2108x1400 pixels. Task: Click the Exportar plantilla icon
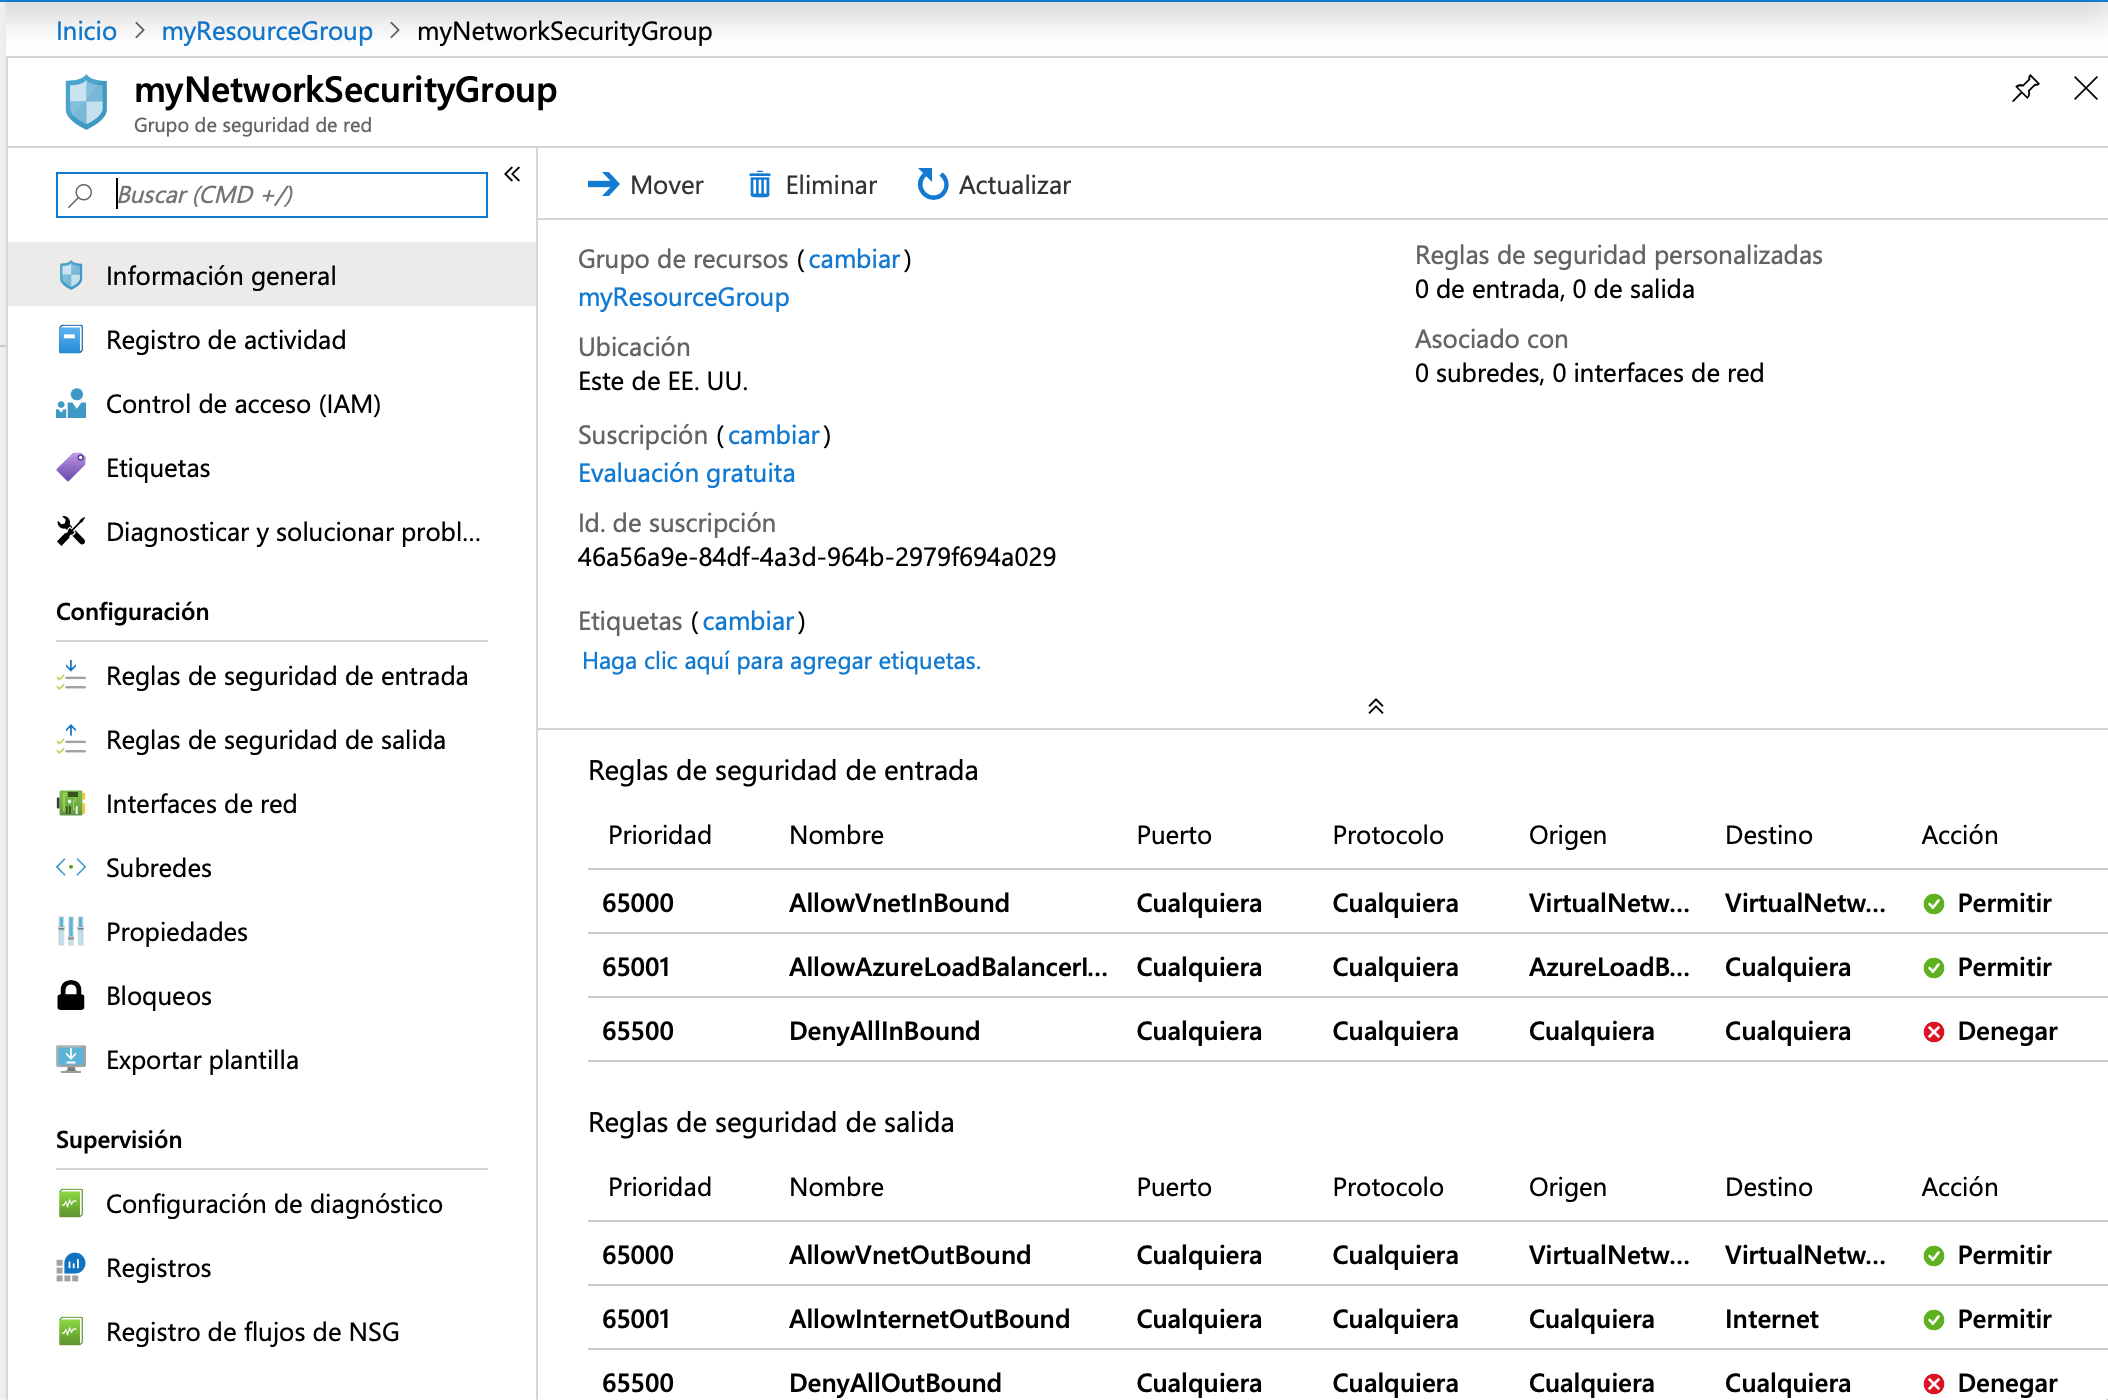pos(71,1059)
